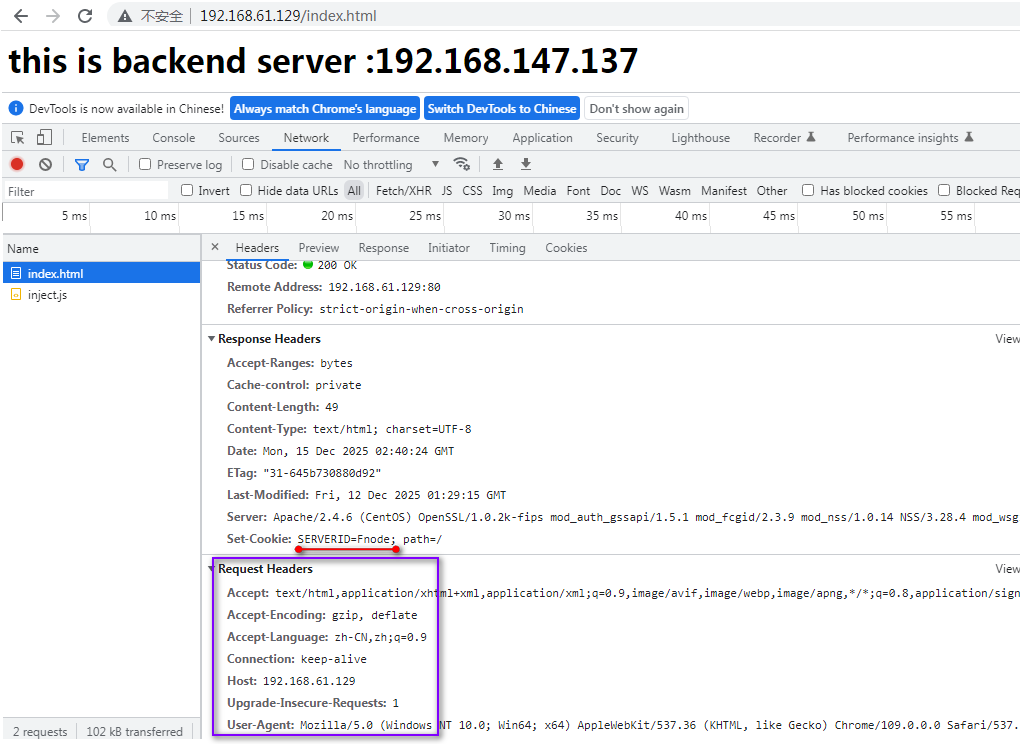Import HAR file upload arrow icon

(498, 164)
